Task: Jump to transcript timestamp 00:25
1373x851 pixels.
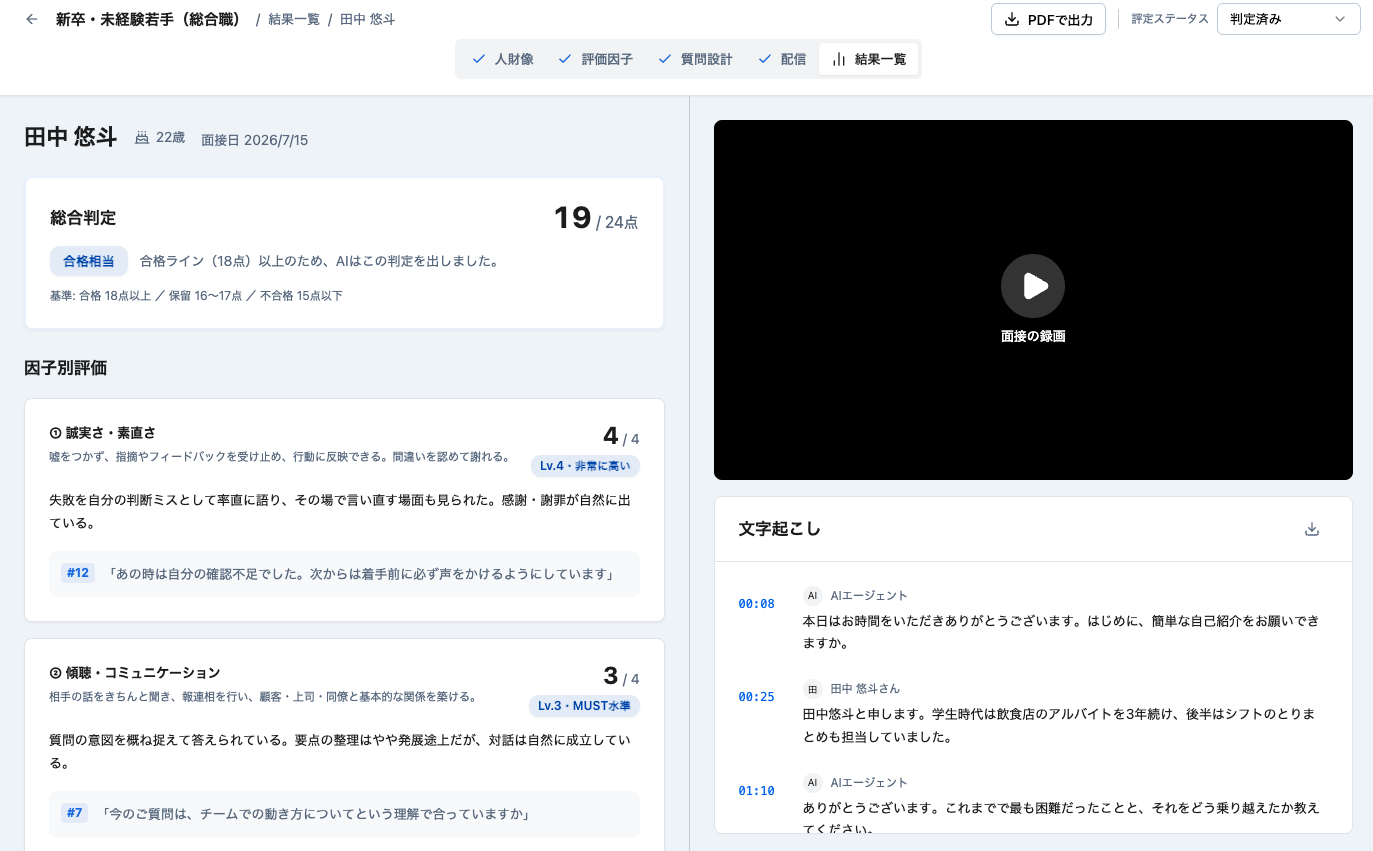Action: (756, 697)
